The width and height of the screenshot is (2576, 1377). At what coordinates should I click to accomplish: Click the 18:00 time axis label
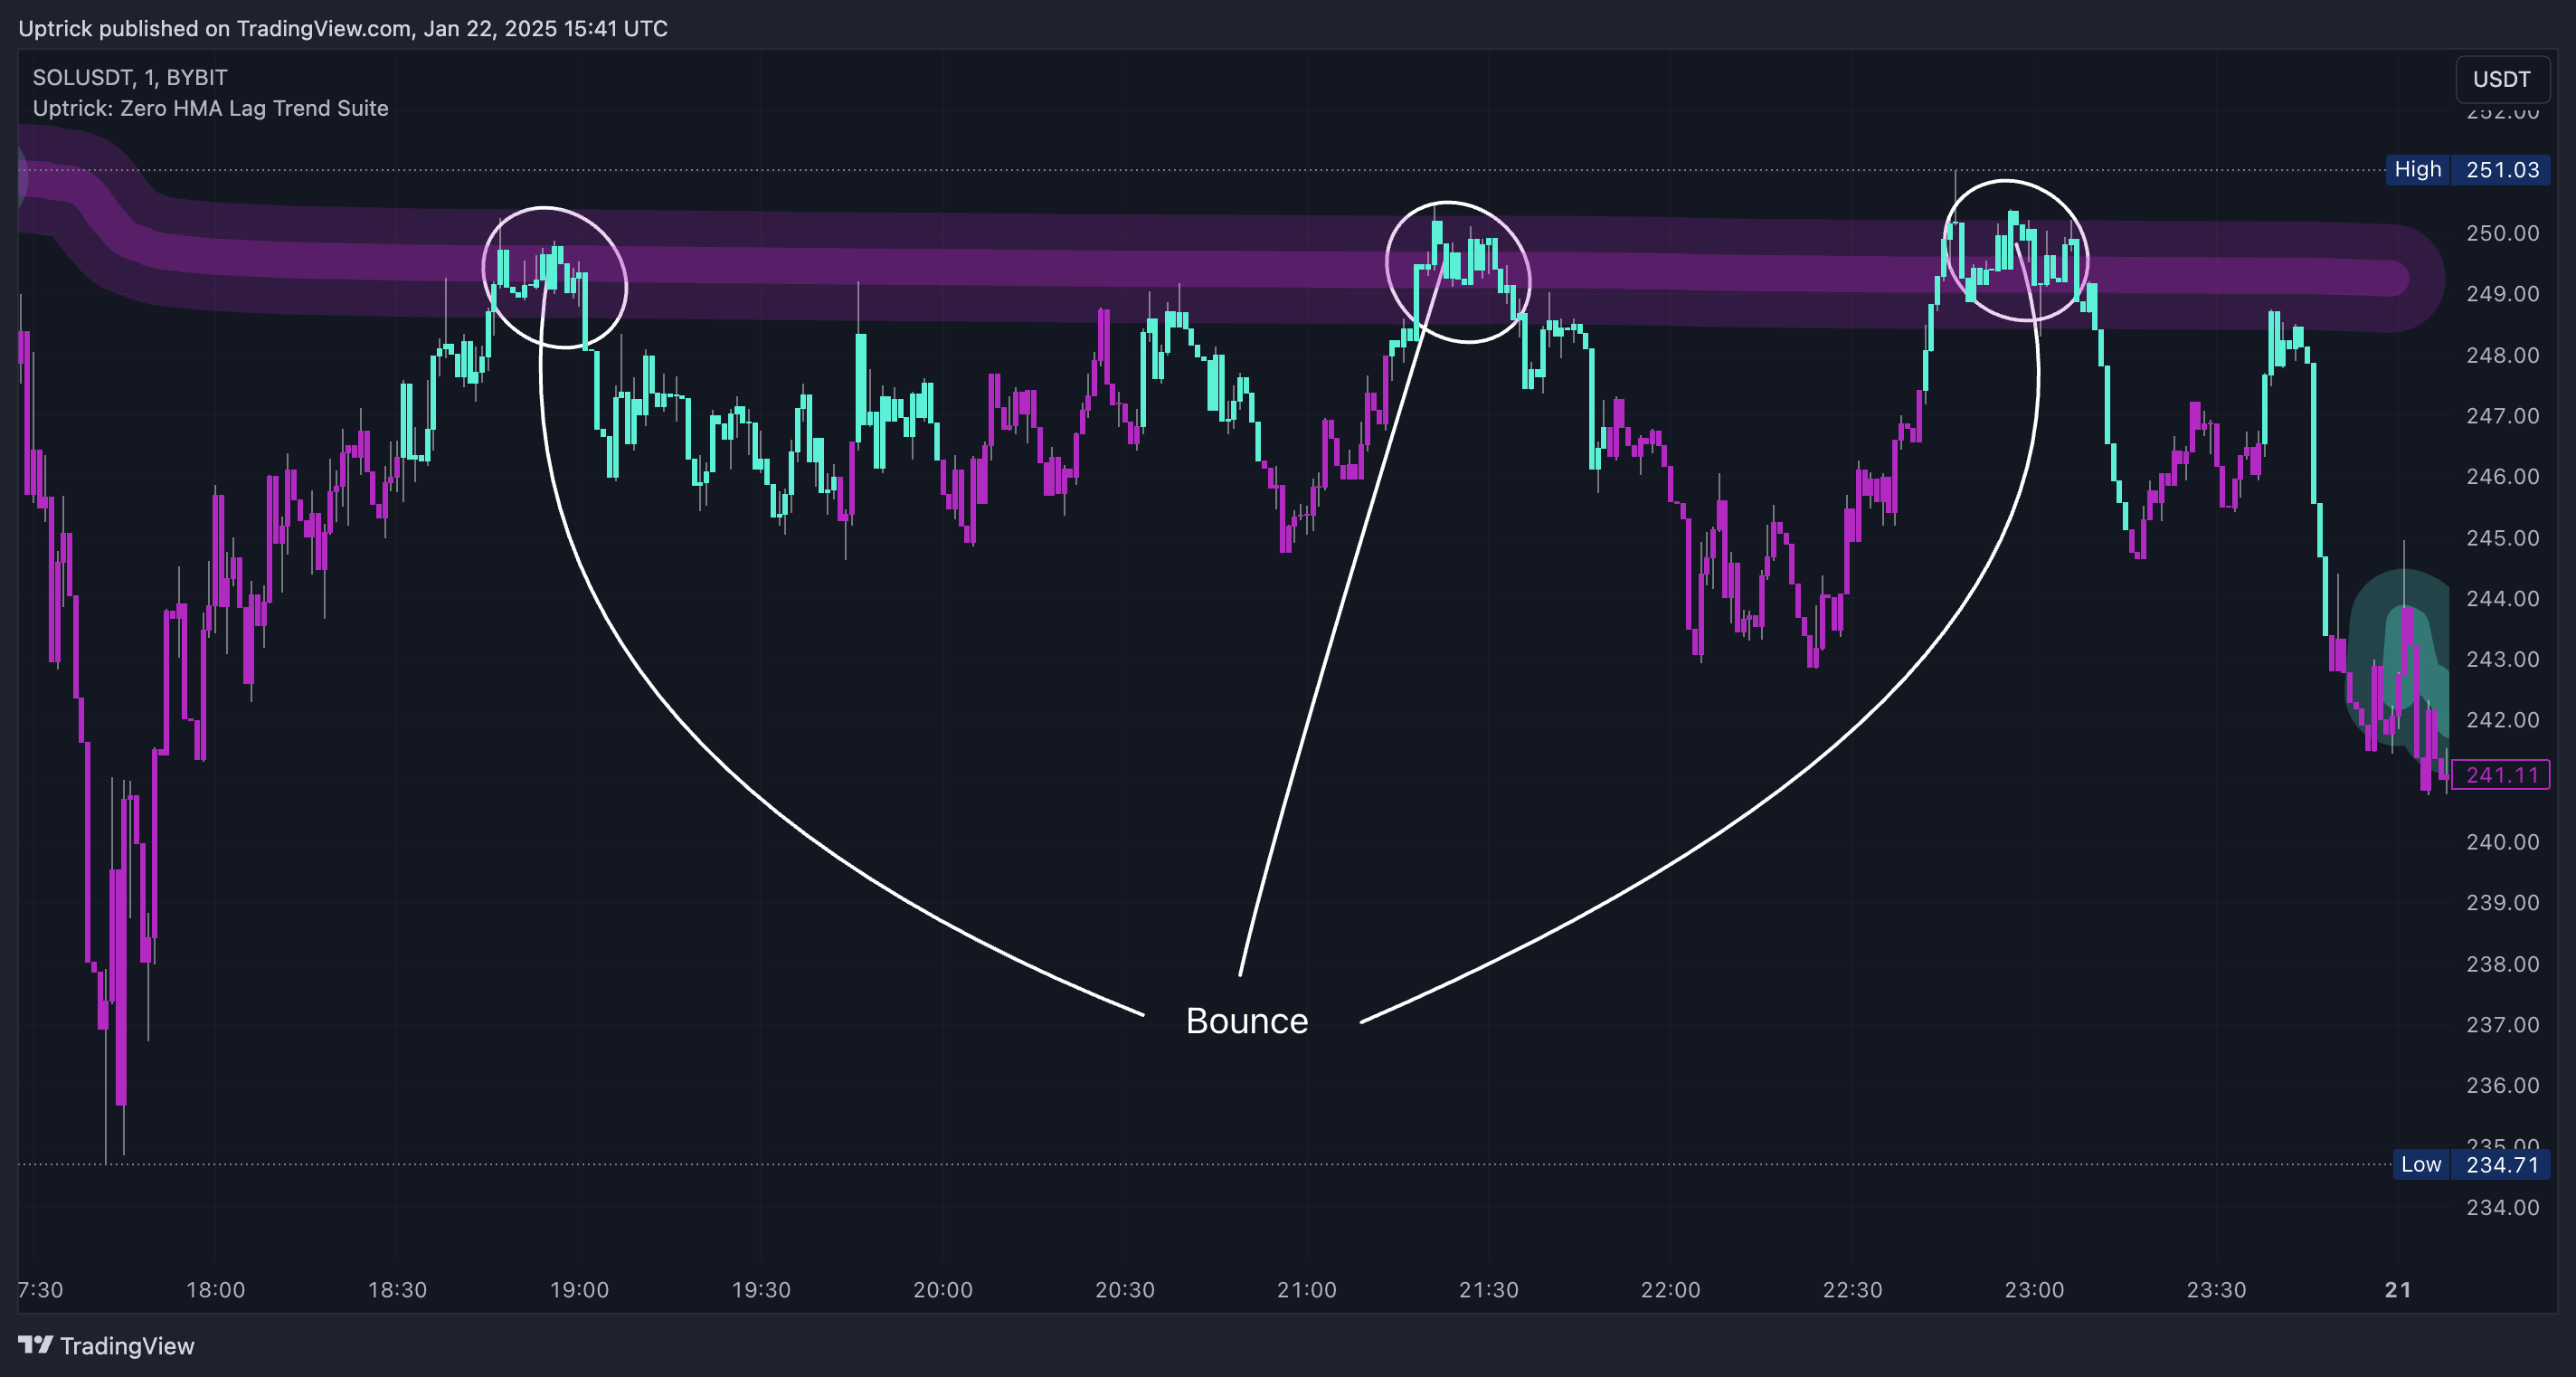[216, 1290]
